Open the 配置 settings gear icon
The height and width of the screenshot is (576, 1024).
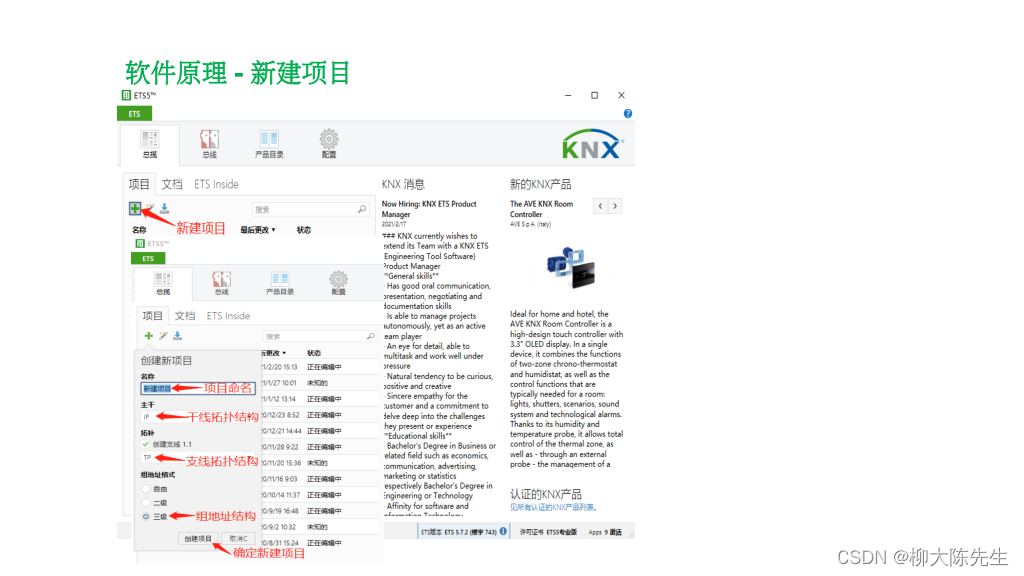click(x=328, y=141)
